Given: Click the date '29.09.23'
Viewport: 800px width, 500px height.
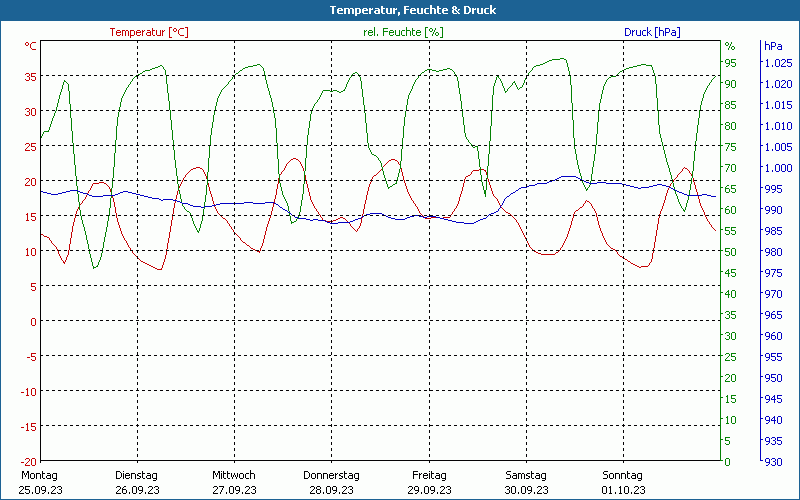Looking at the screenshot, I should (x=429, y=490).
